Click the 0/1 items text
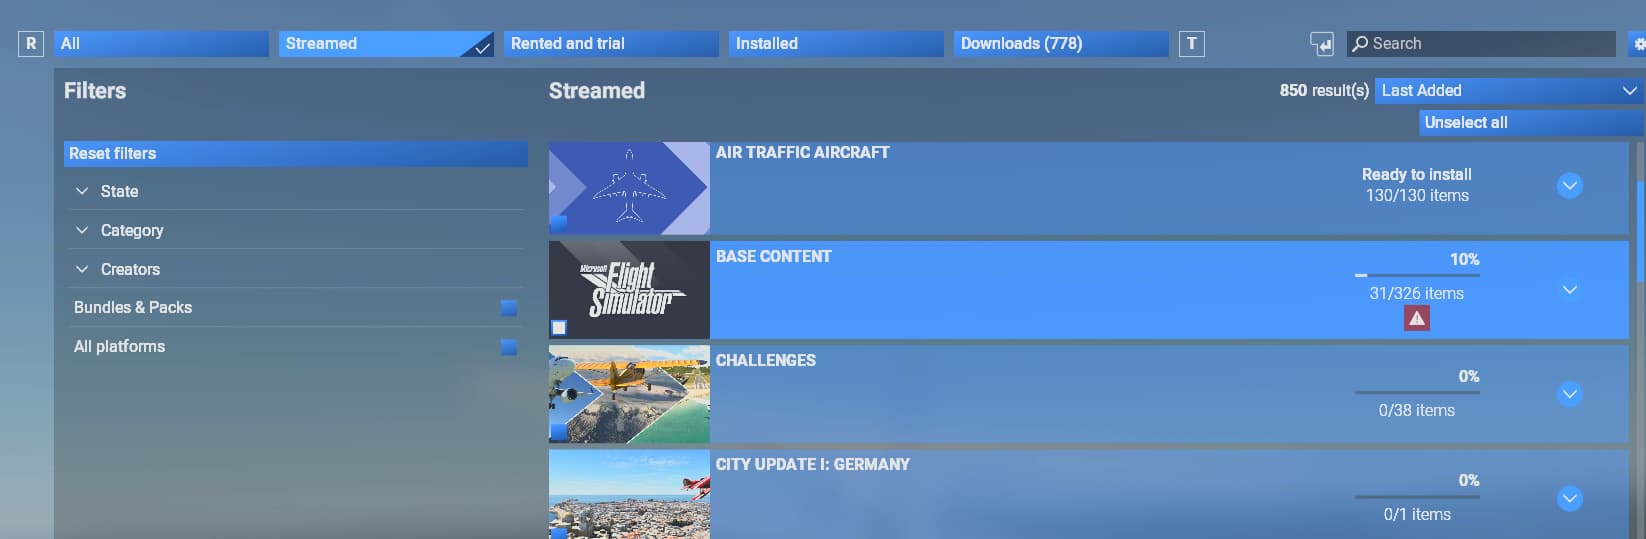 tap(1417, 514)
